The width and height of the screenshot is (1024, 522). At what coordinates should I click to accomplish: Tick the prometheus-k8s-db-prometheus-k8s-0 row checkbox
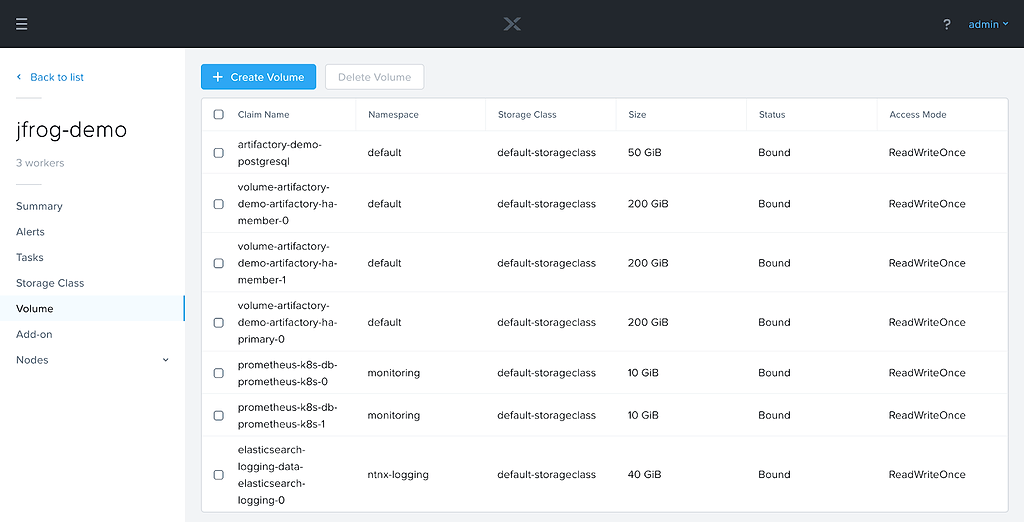click(219, 373)
